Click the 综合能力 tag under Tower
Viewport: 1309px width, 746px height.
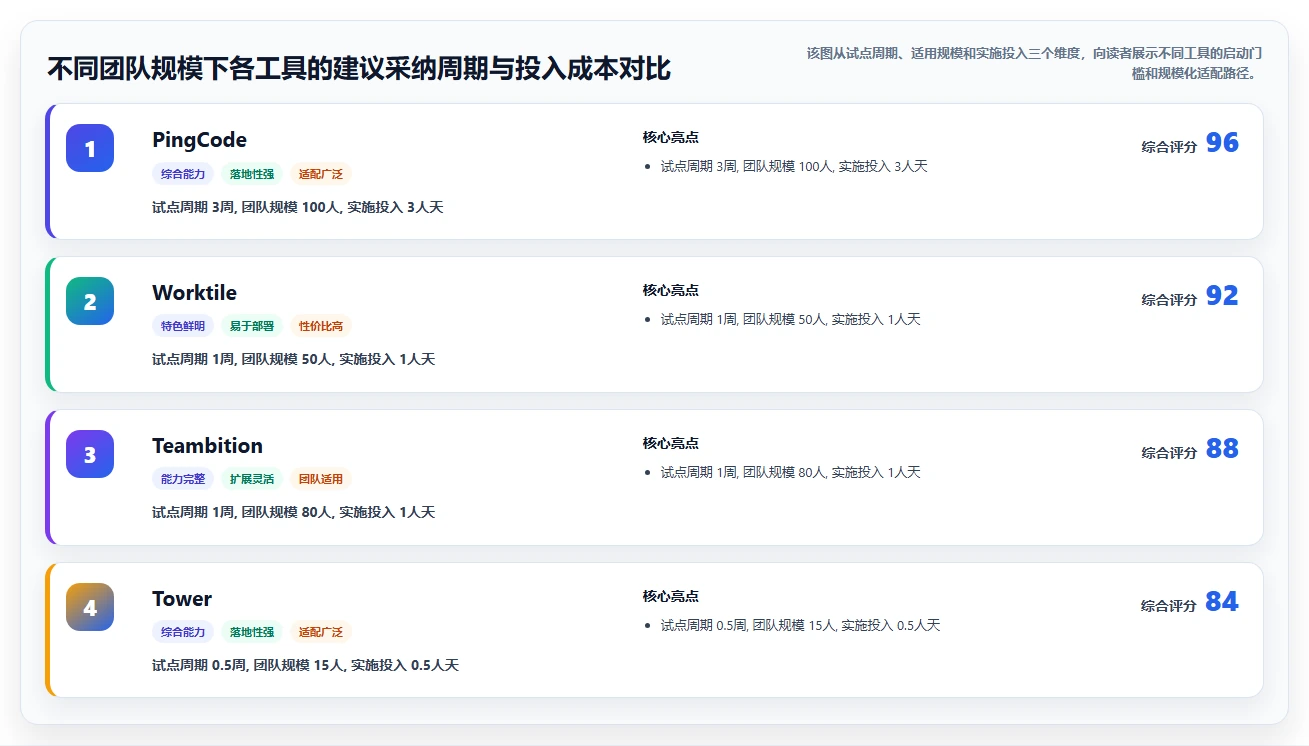tap(183, 632)
